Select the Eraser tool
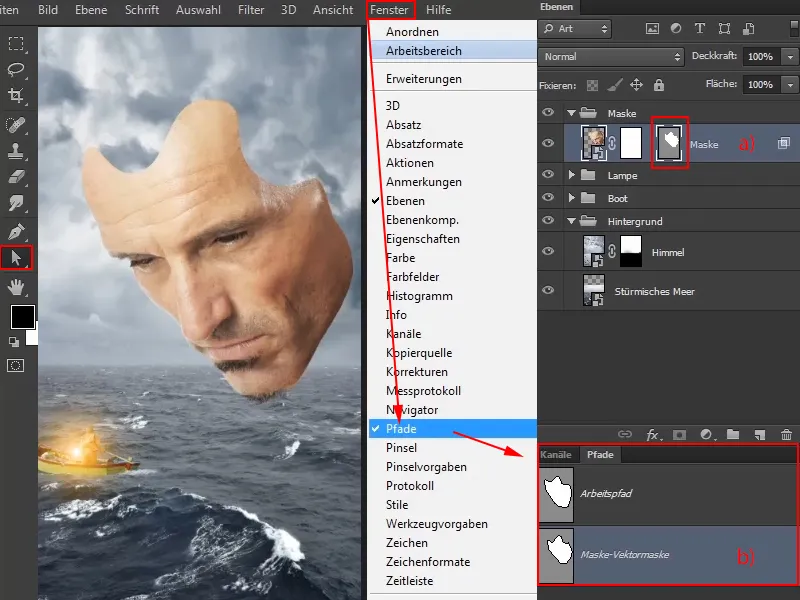This screenshot has width=800, height=600. pyautogui.click(x=16, y=177)
